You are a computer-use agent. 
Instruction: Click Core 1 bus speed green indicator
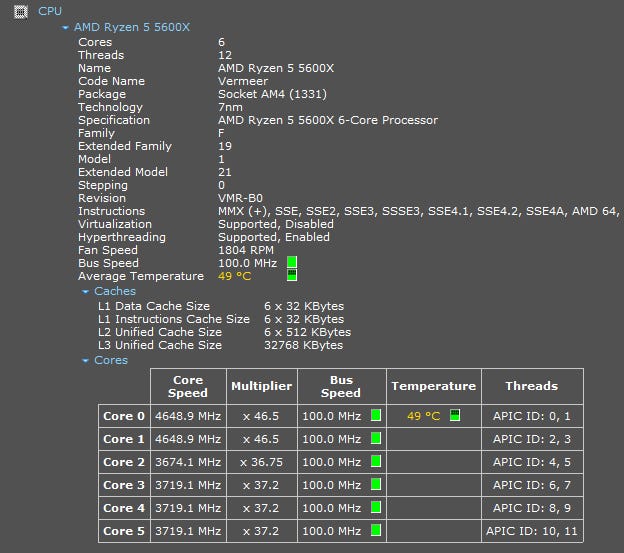pyautogui.click(x=376, y=439)
